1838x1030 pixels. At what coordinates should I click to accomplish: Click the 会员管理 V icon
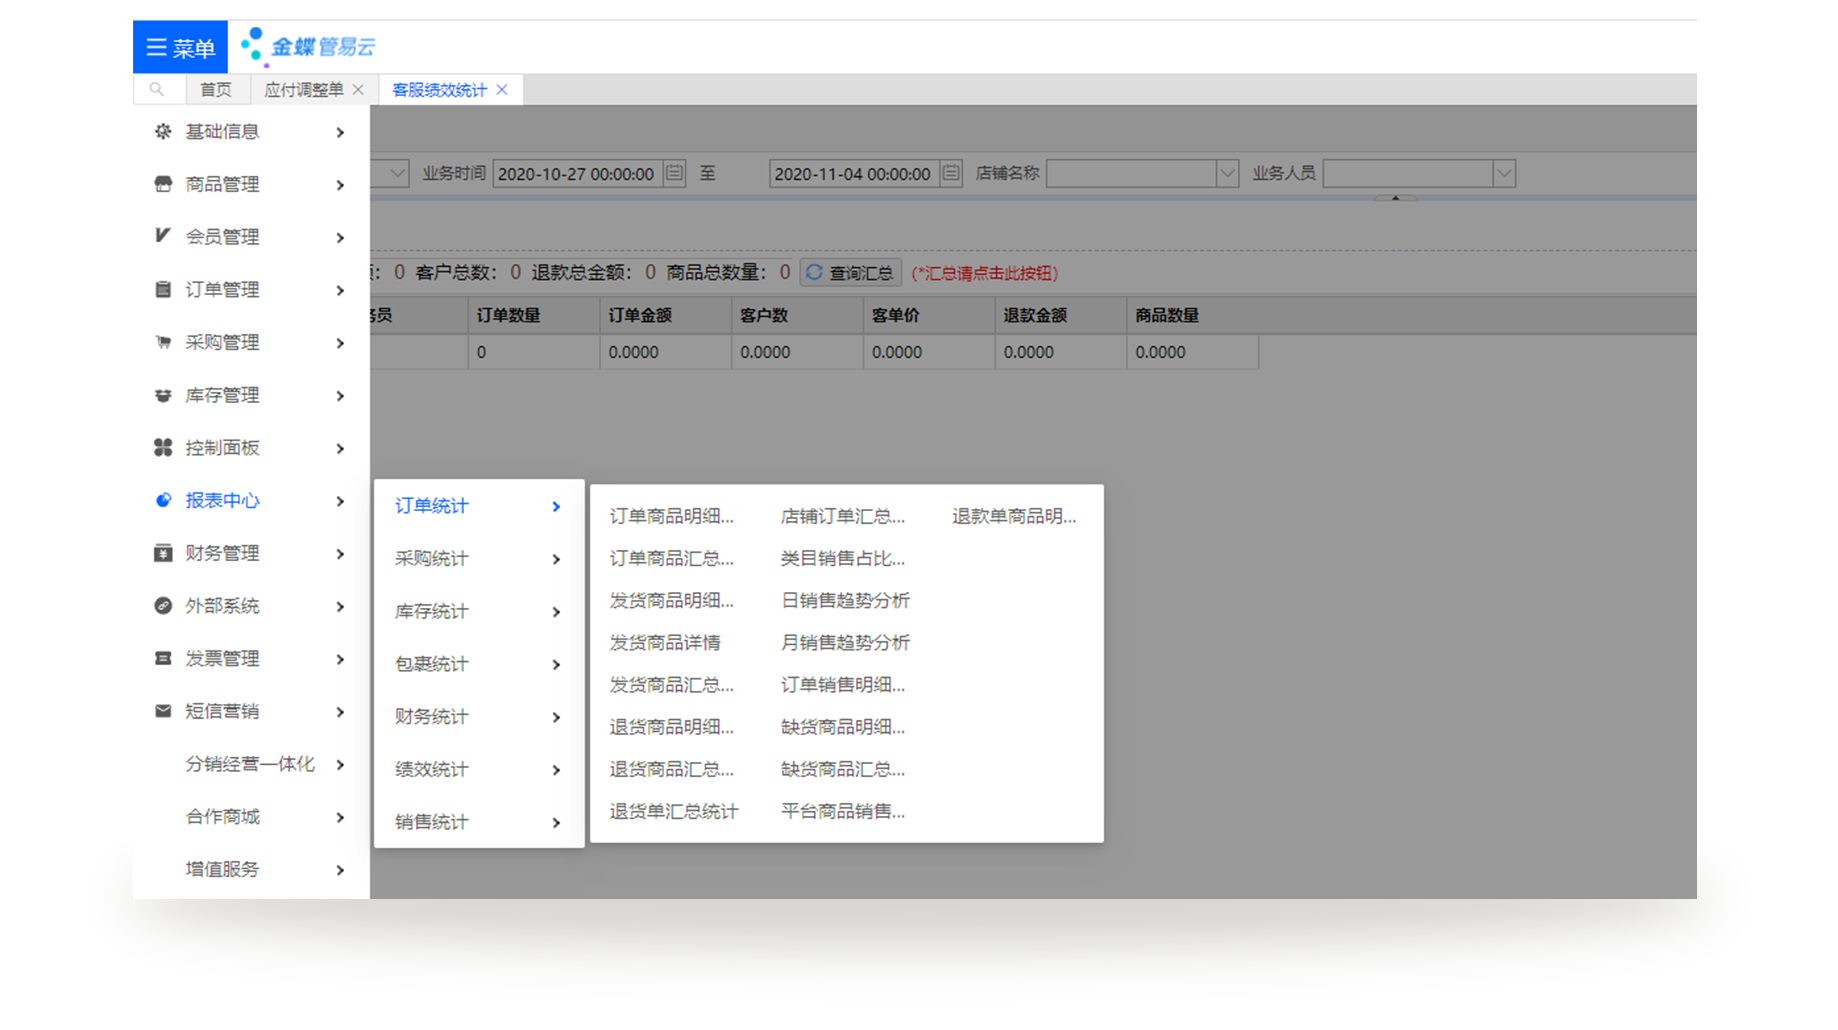point(163,236)
